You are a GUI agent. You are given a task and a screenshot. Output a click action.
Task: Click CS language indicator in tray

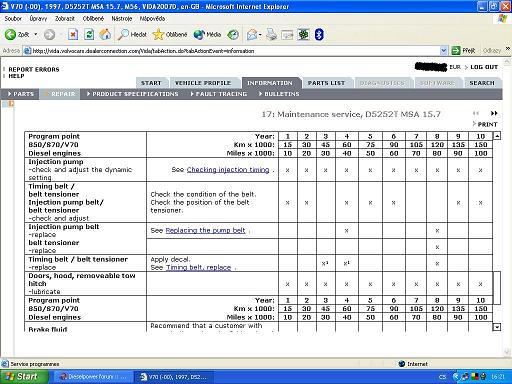click(x=442, y=377)
